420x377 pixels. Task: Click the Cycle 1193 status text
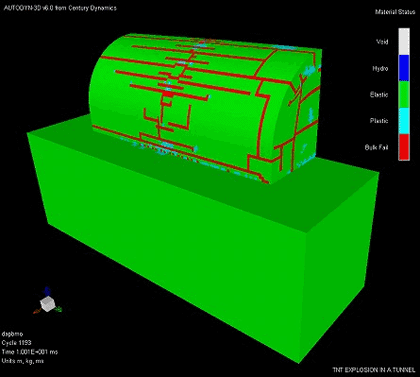[16, 343]
